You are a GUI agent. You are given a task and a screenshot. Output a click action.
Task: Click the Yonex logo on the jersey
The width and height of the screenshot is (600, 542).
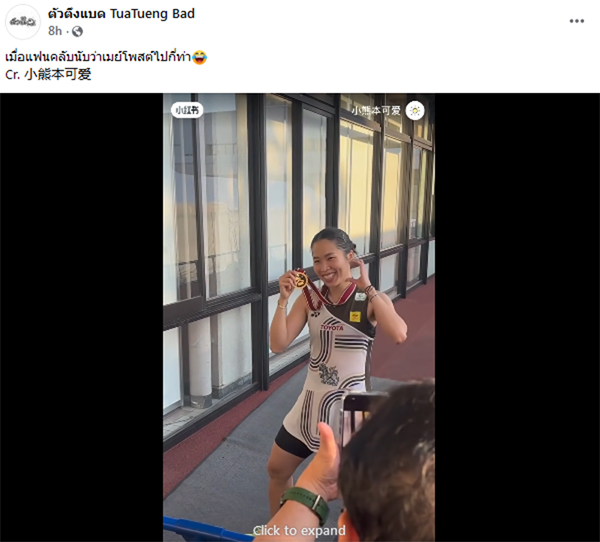click(315, 315)
